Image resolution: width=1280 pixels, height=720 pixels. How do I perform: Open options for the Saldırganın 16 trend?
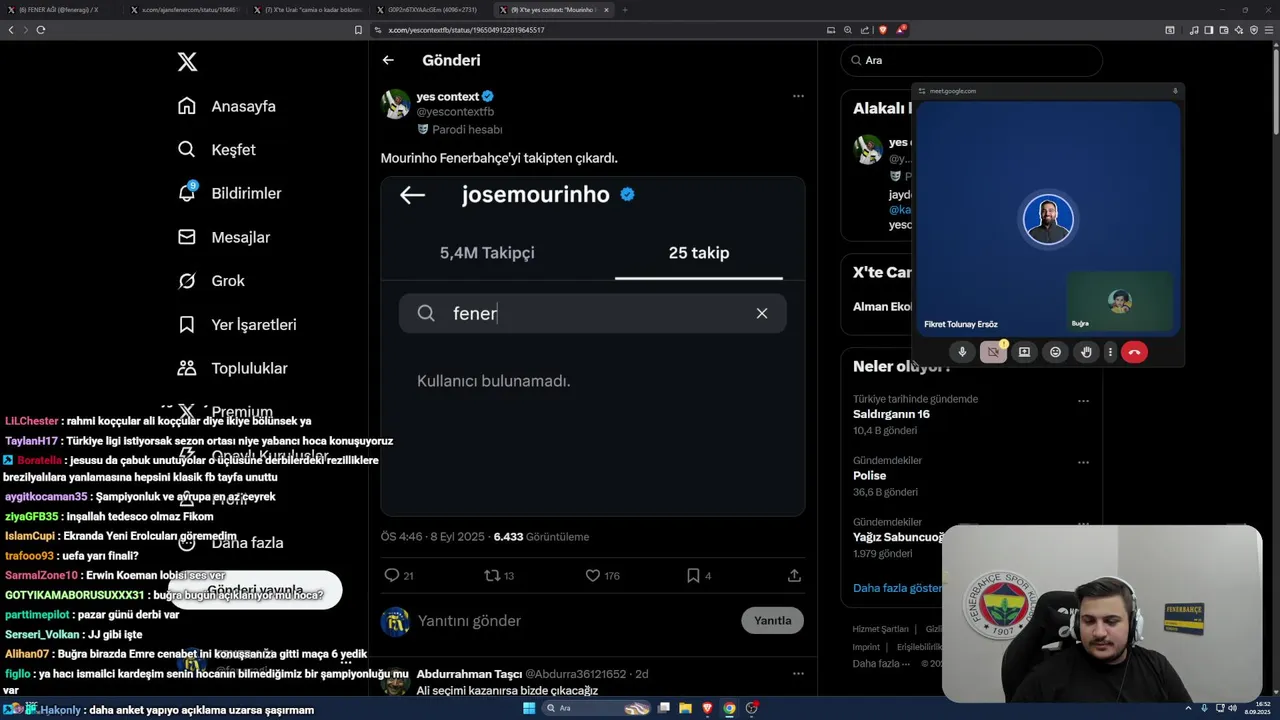coord(1083,401)
